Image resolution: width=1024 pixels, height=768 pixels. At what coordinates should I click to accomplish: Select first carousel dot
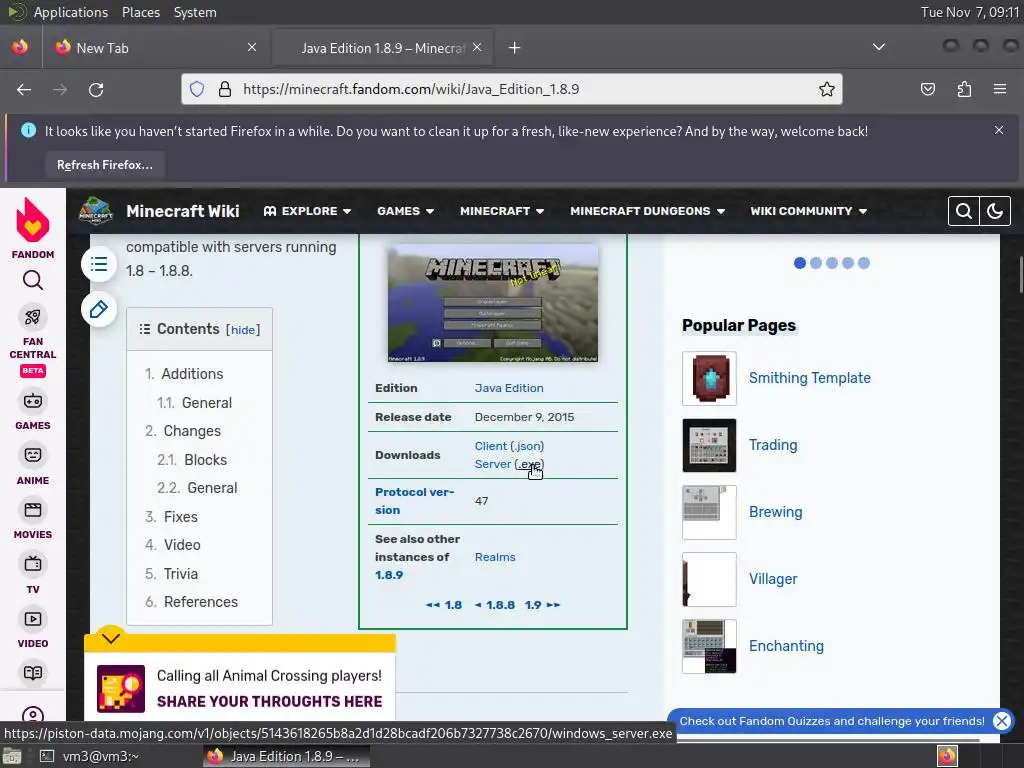pos(799,263)
